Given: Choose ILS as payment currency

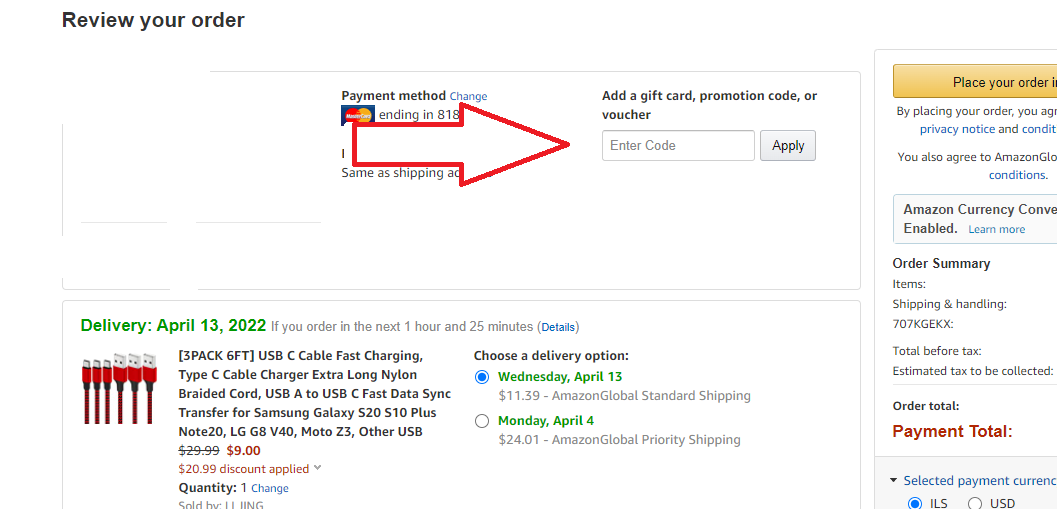Looking at the screenshot, I should click(x=914, y=503).
